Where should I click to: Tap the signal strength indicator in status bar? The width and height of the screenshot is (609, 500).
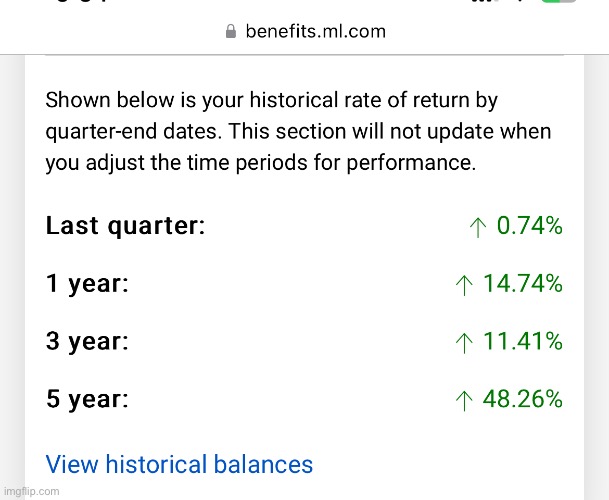[x=486, y=3]
